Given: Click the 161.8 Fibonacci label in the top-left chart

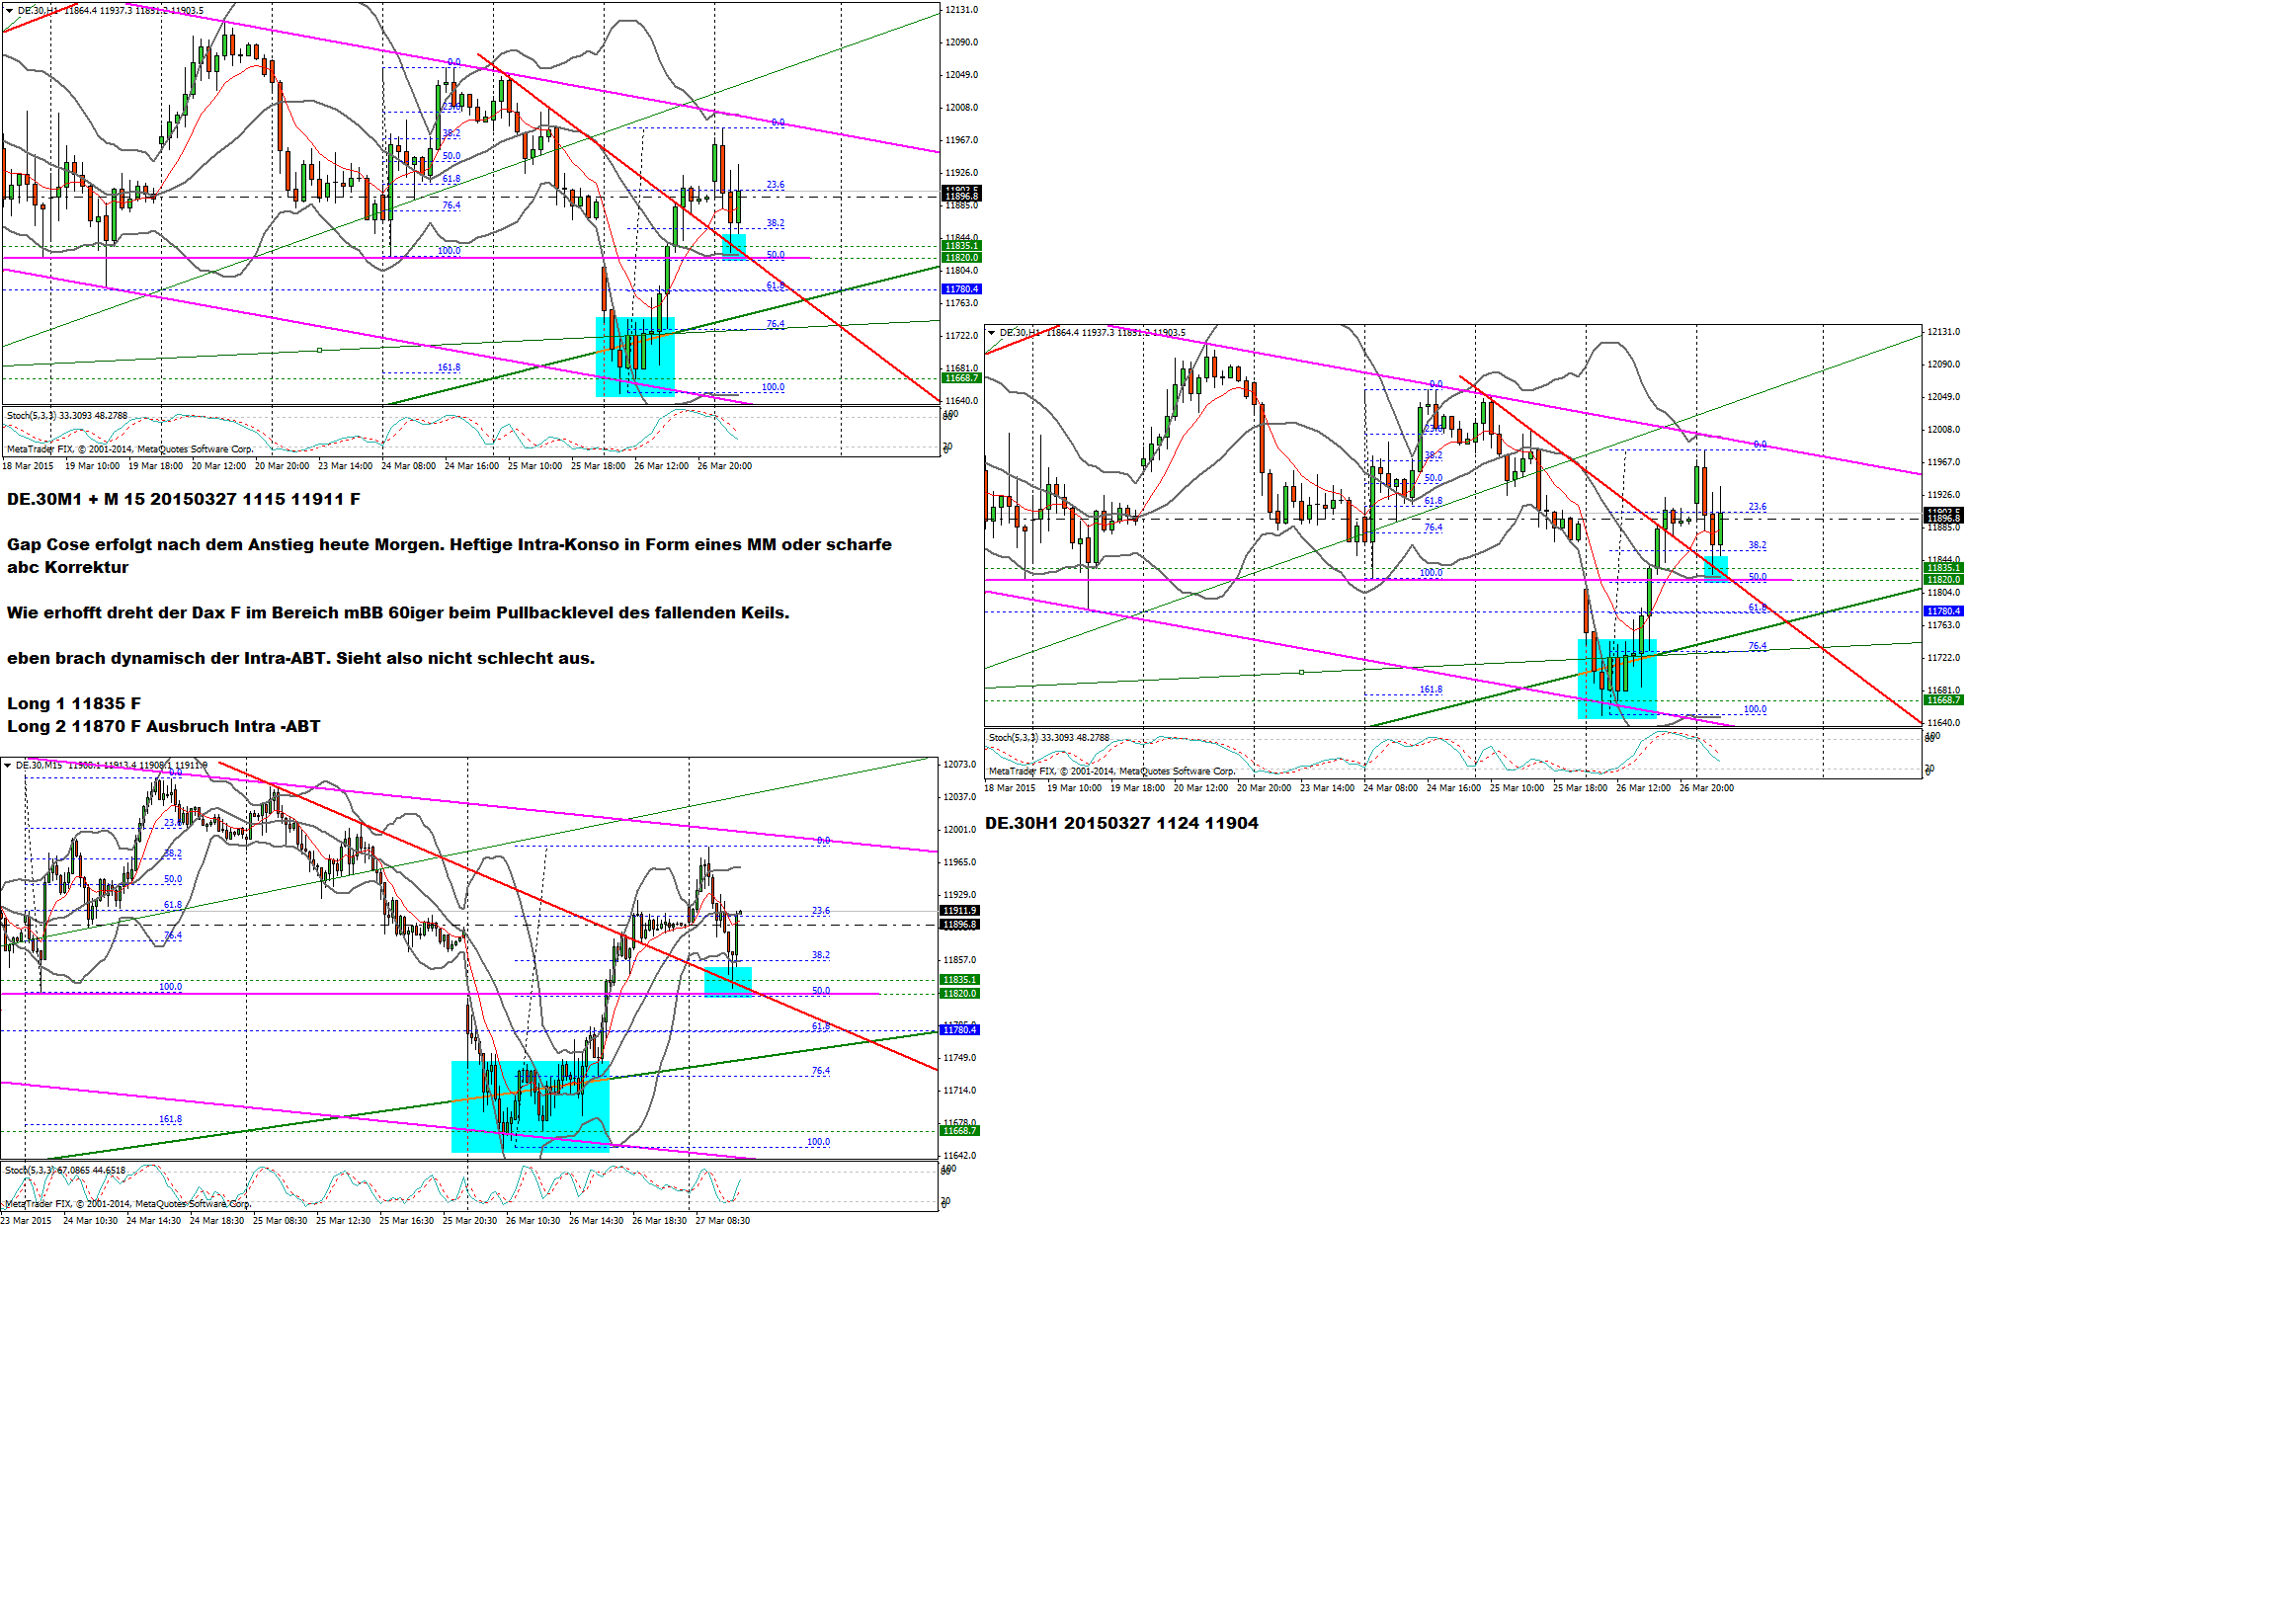Looking at the screenshot, I should pos(449,368).
